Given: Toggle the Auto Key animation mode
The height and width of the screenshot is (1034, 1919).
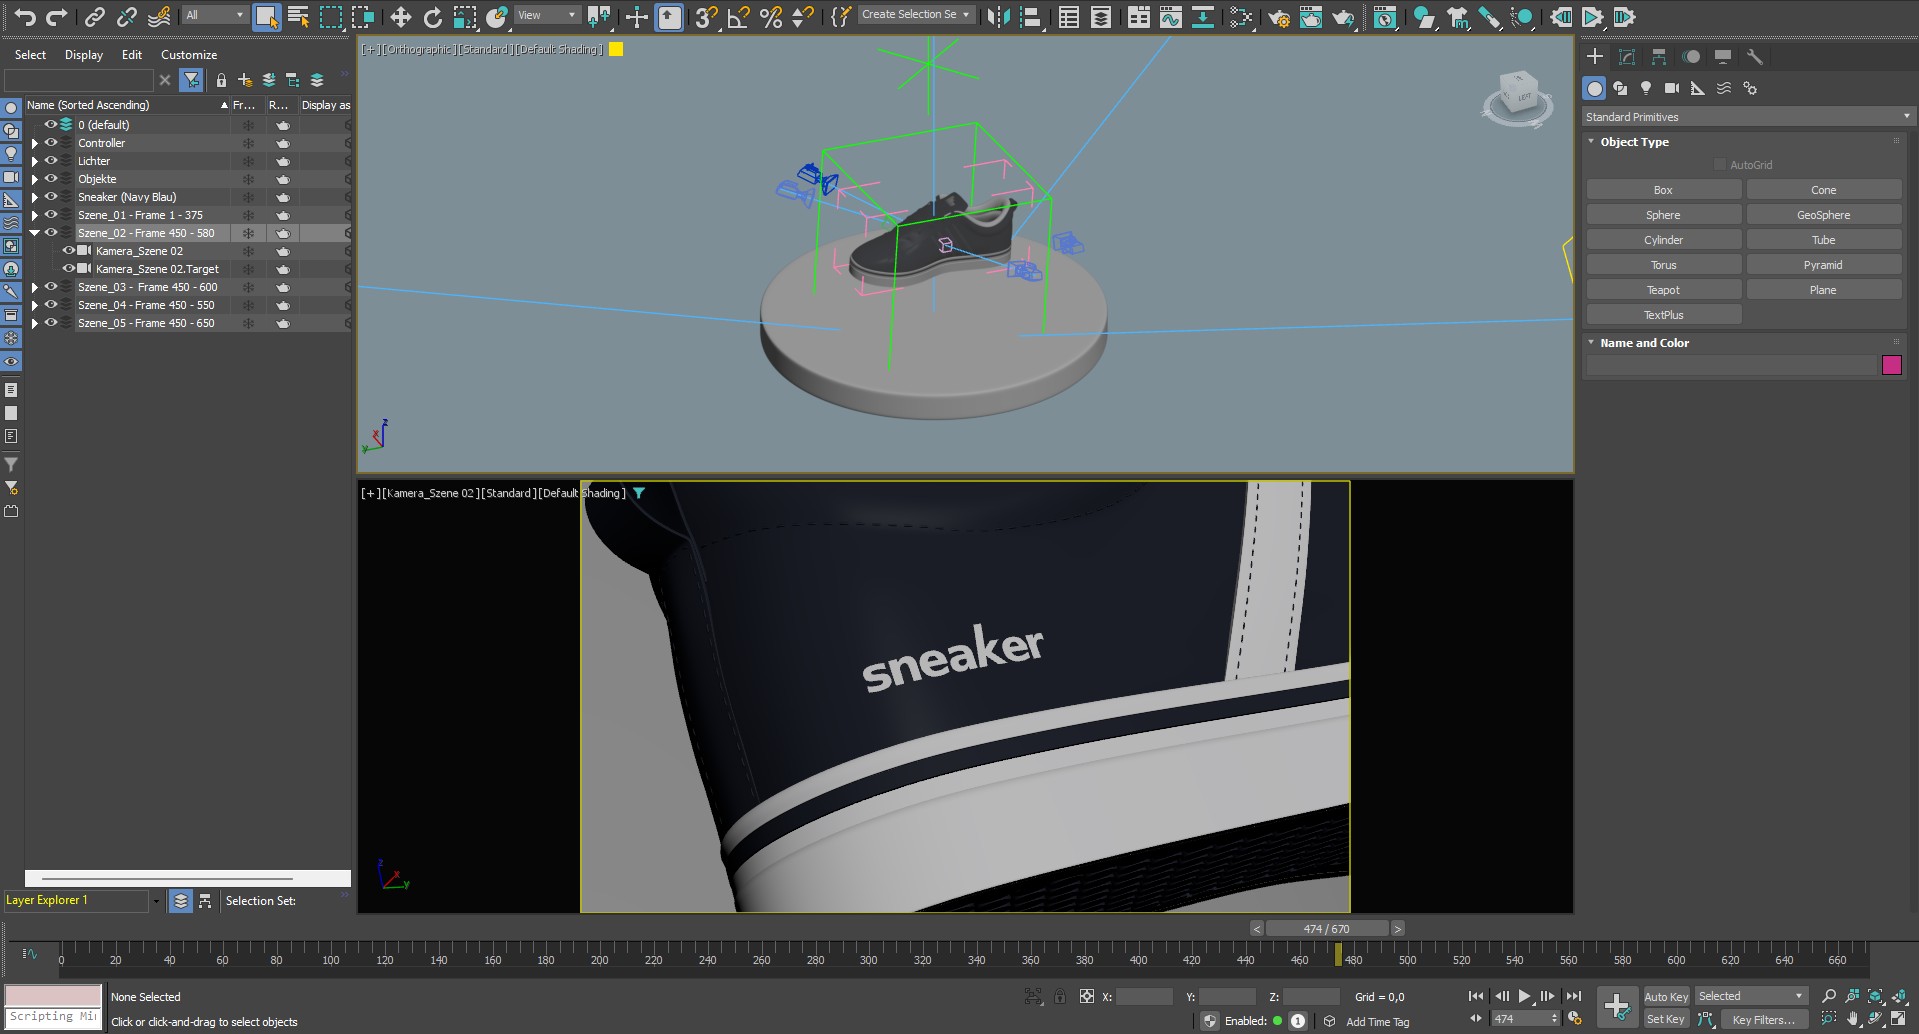Looking at the screenshot, I should [1665, 996].
